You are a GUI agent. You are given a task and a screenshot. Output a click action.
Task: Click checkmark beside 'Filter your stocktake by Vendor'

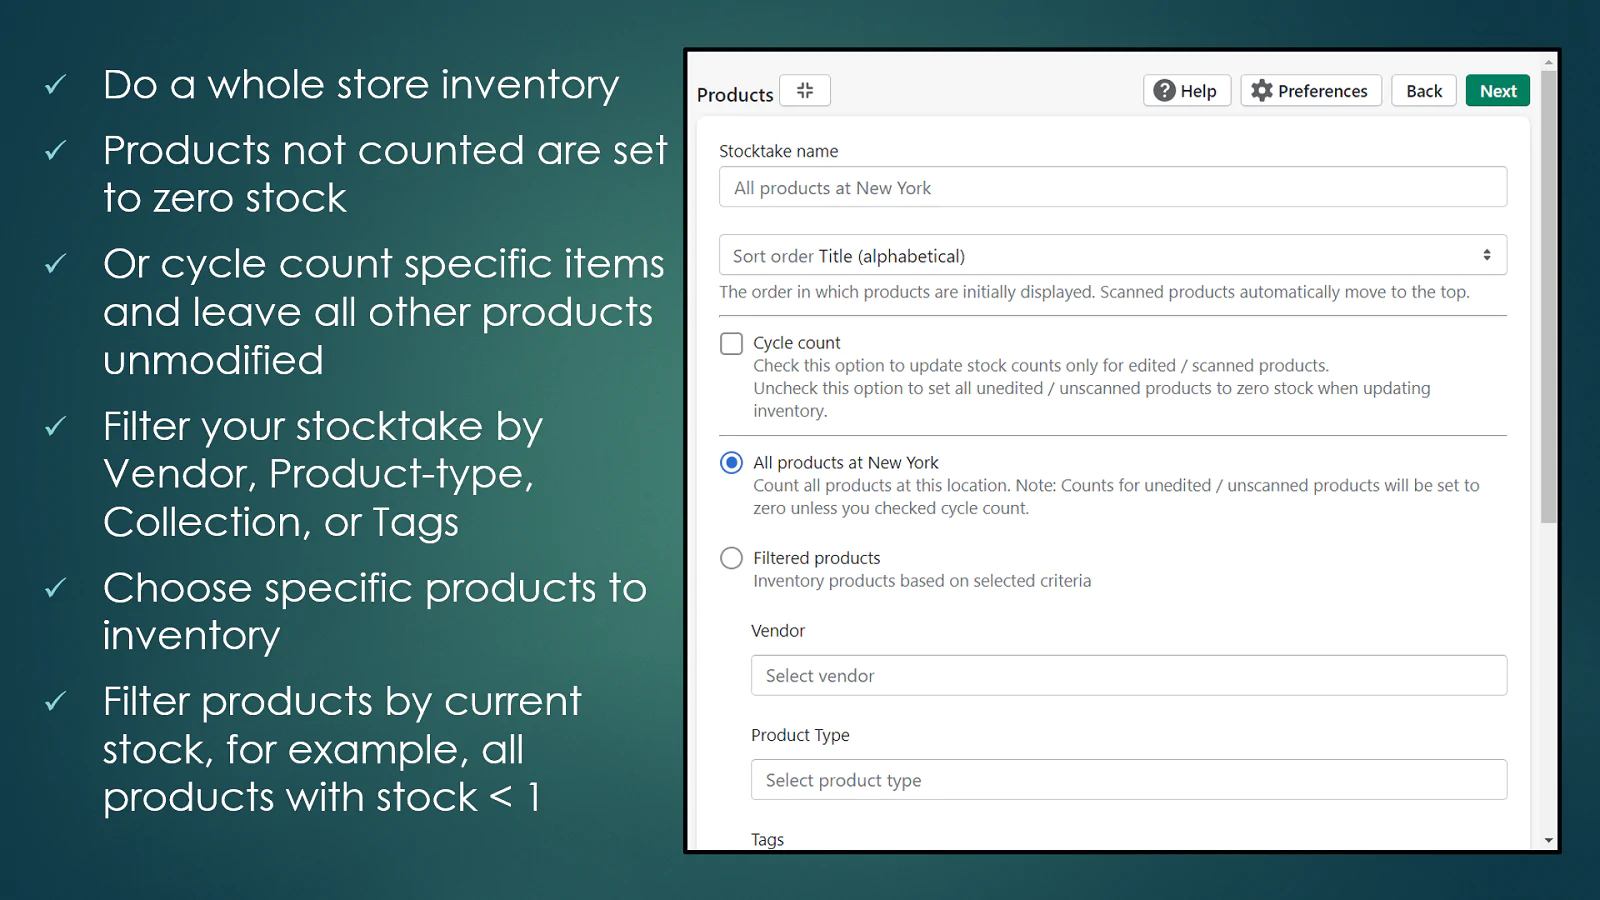(x=56, y=427)
